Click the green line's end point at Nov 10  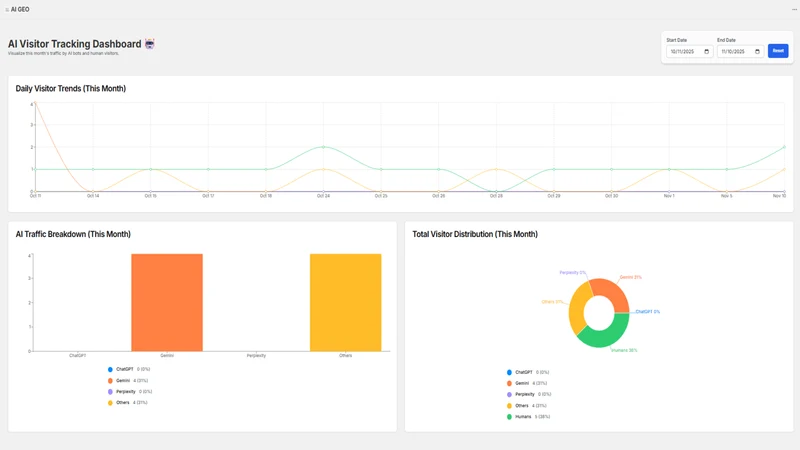tap(784, 147)
